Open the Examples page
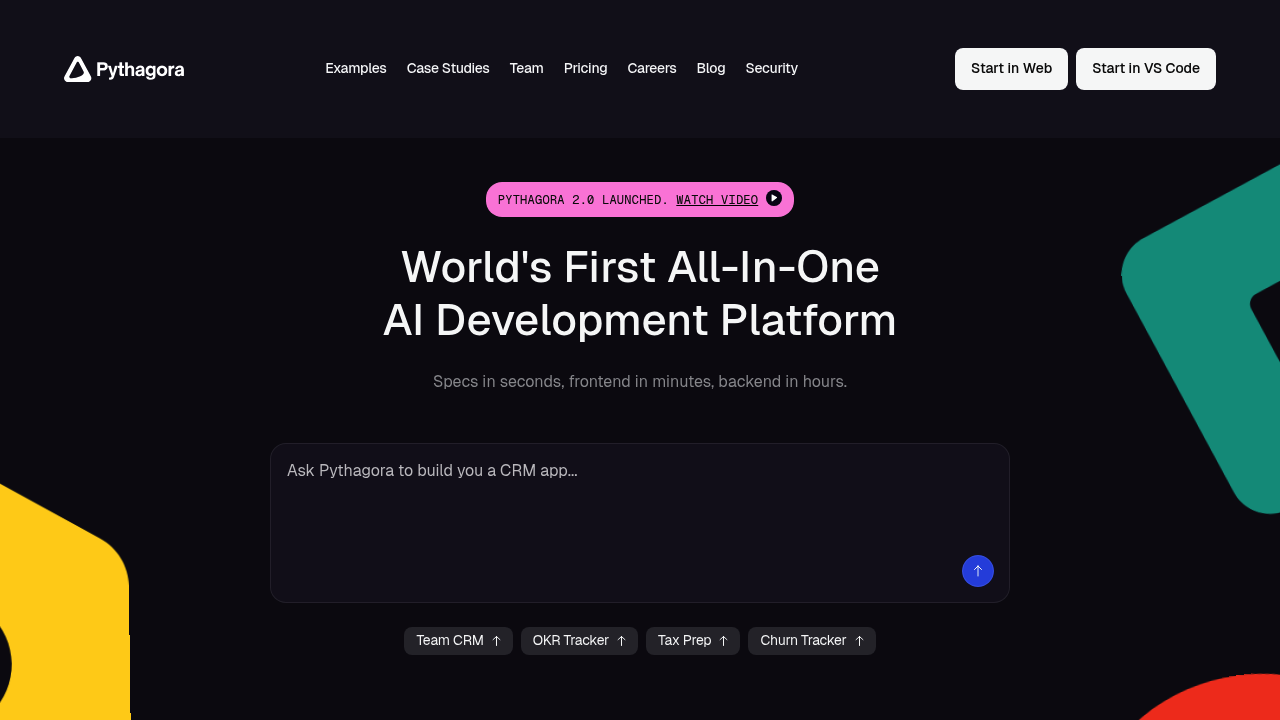This screenshot has width=1280, height=720. coord(355,69)
